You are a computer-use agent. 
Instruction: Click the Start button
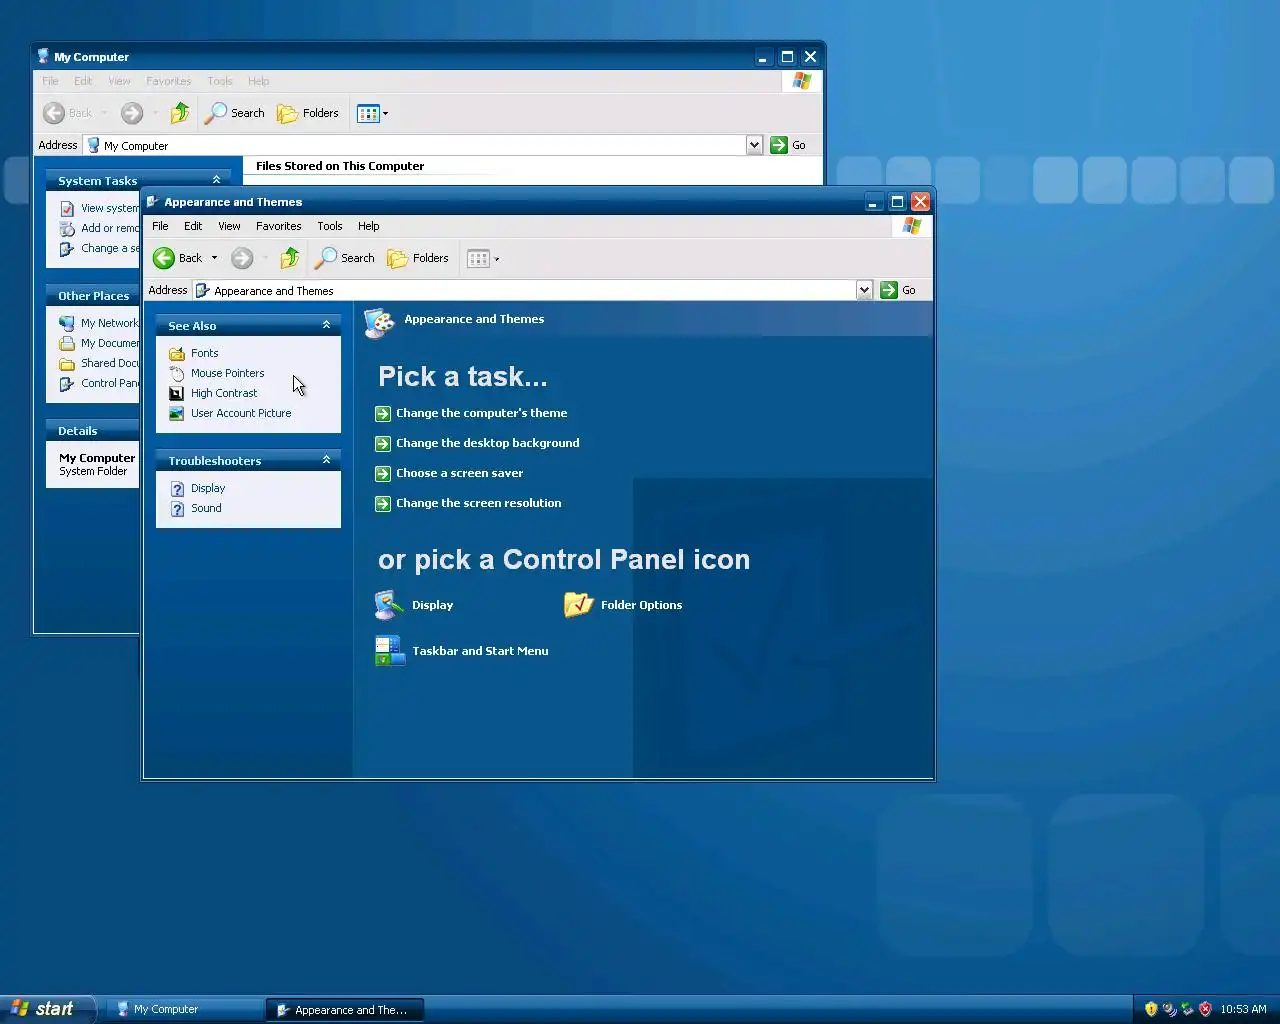tap(47, 1009)
